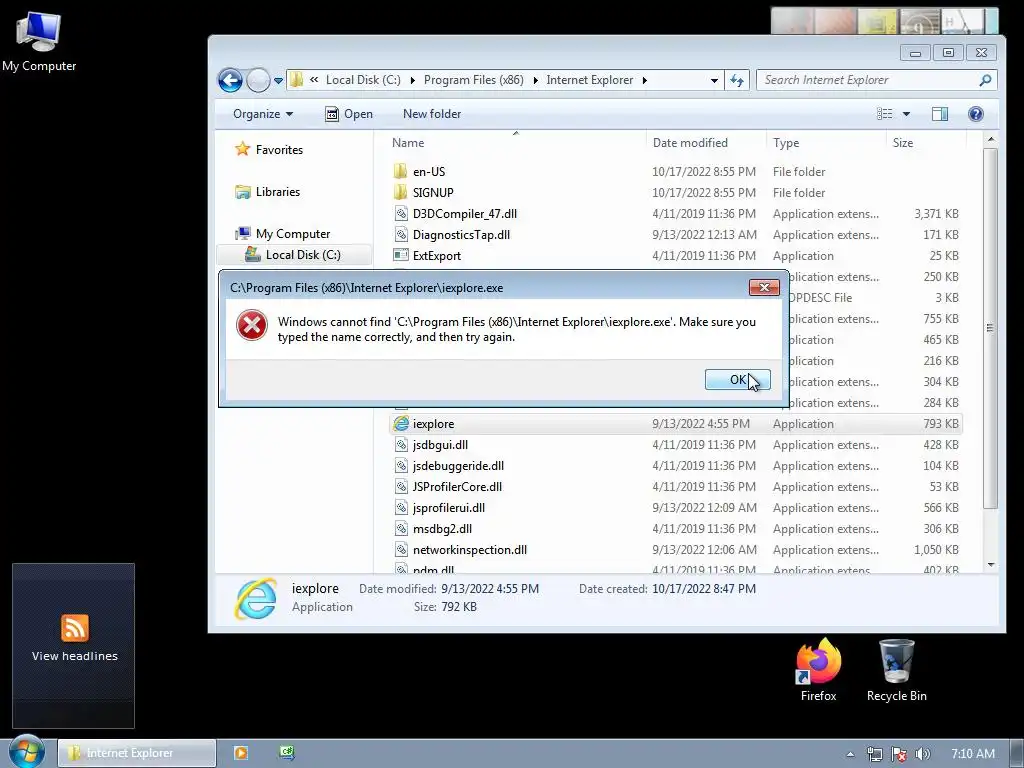This screenshot has width=1024, height=768.
Task: Select Libraries in navigation pane
Action: 267,191
